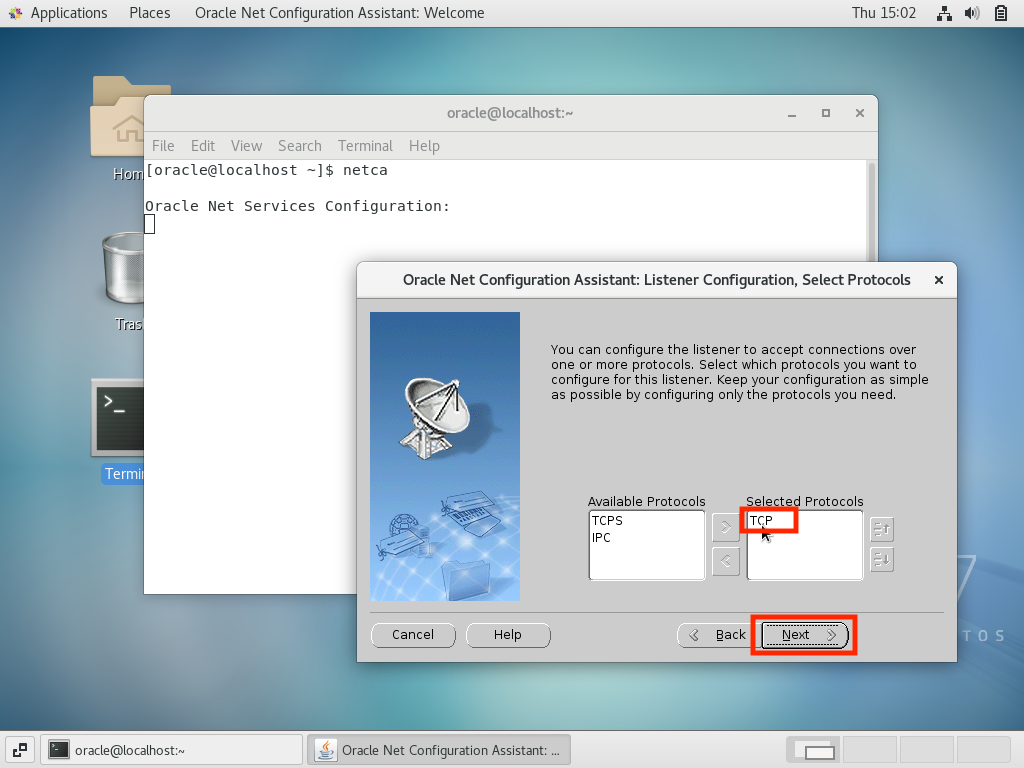Click the terminal vertical scrollbar
1024x768 pixels.
click(x=871, y=209)
